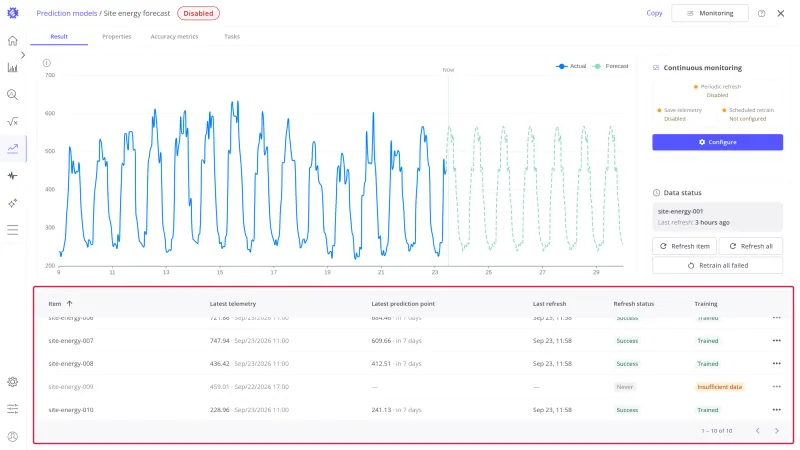Open the sliders configuration sidebar icon

click(13, 409)
